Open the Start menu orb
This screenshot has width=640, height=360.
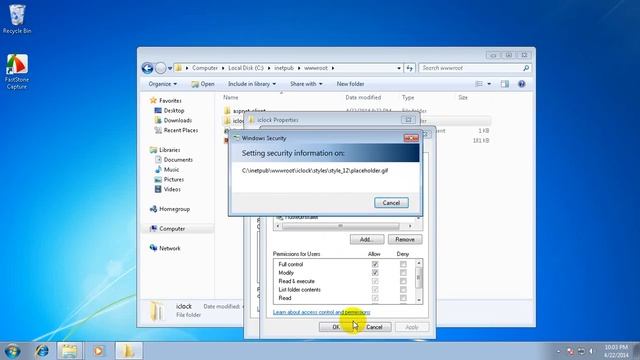coord(12,351)
